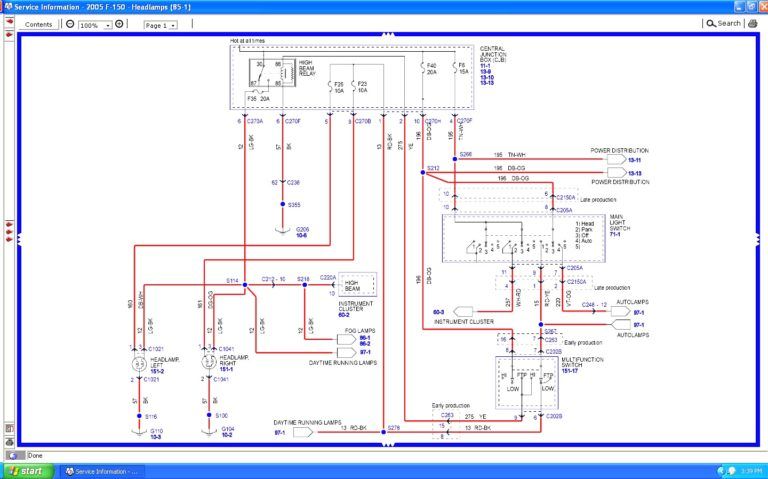Click the page handle on top border
Image resolution: width=768 pixels, height=479 pixels.
click(388, 34)
